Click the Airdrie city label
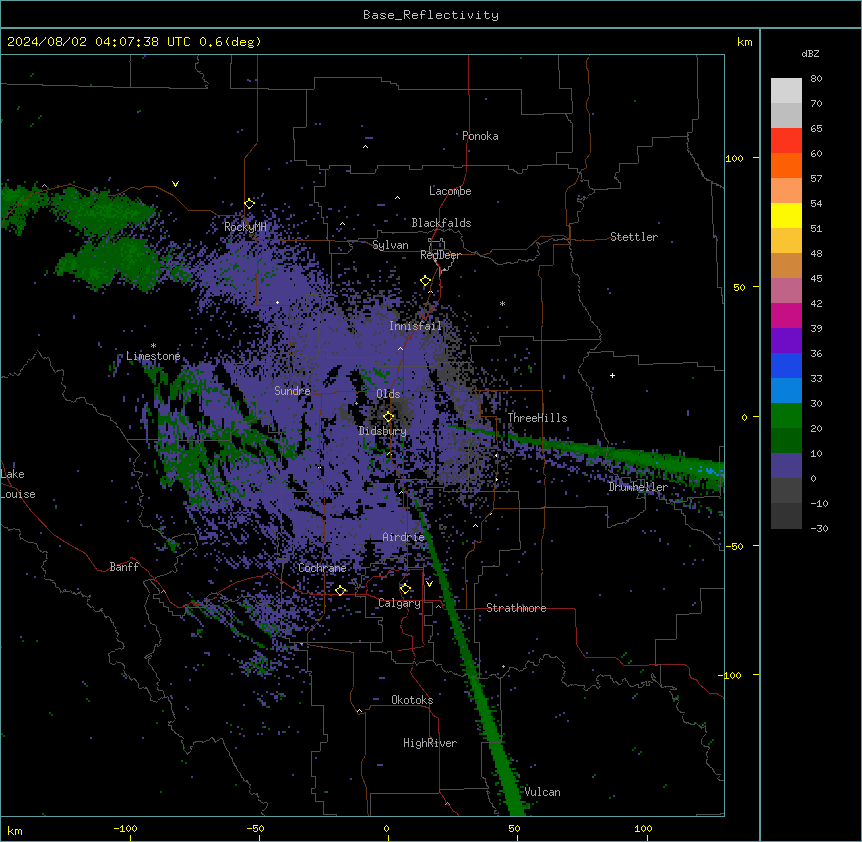 point(404,537)
